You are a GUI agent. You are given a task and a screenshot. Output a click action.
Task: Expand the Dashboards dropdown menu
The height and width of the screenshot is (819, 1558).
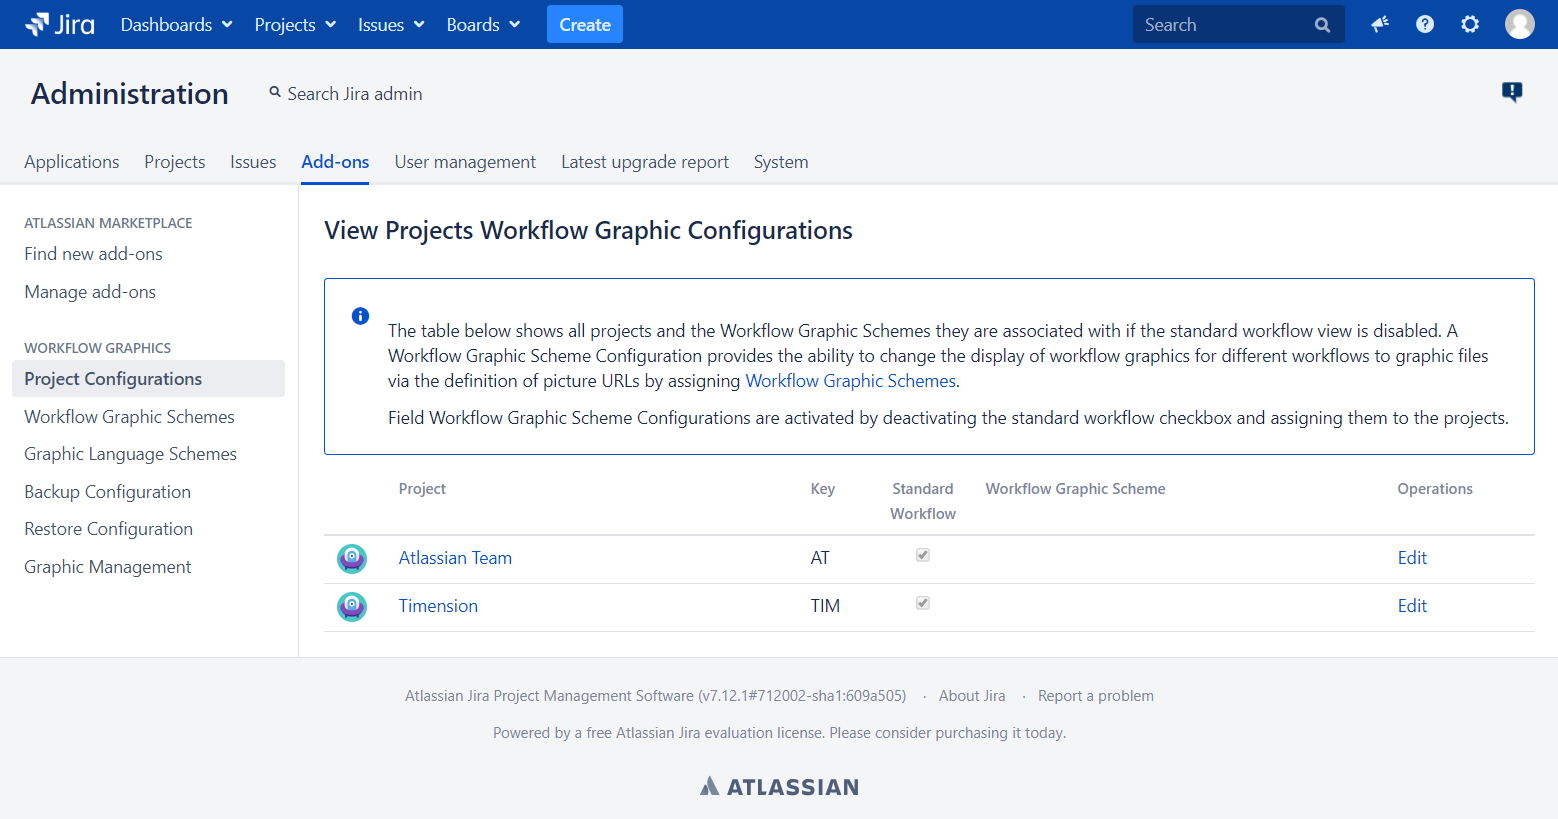click(x=176, y=24)
